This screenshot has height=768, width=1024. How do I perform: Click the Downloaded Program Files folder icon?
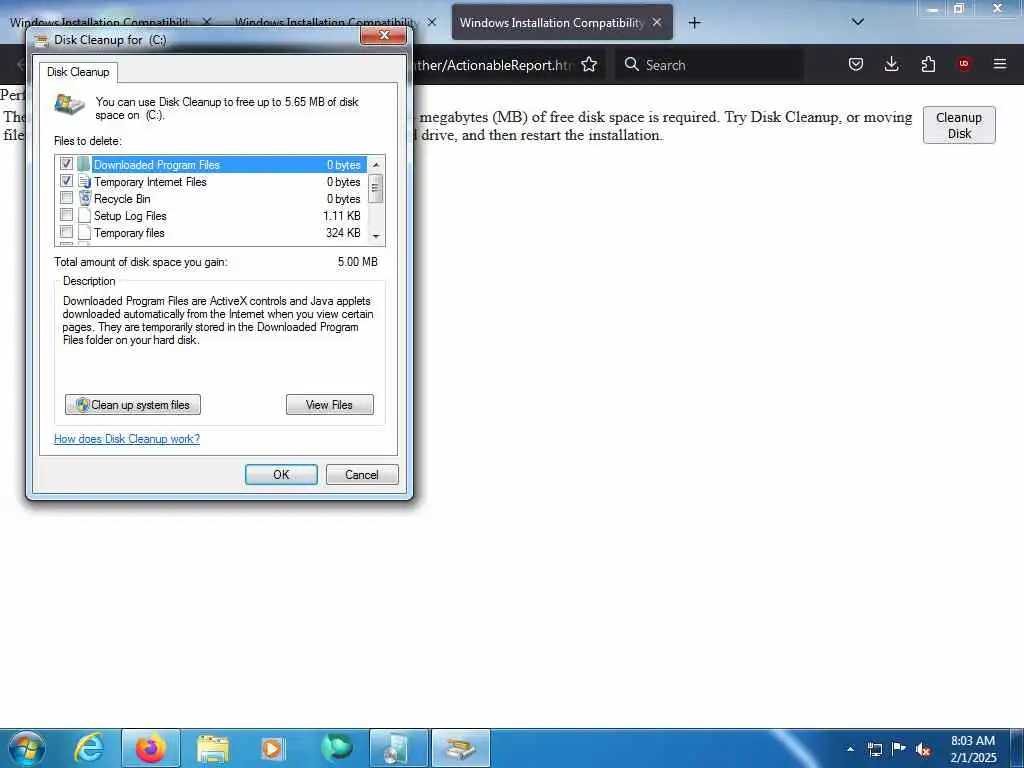[x=84, y=164]
